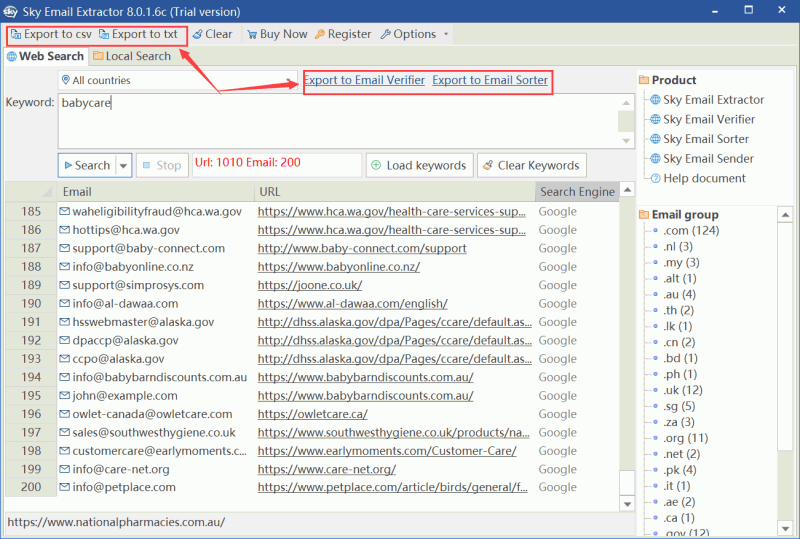
Task: Select the .ca (1) email group
Action: pos(679,518)
